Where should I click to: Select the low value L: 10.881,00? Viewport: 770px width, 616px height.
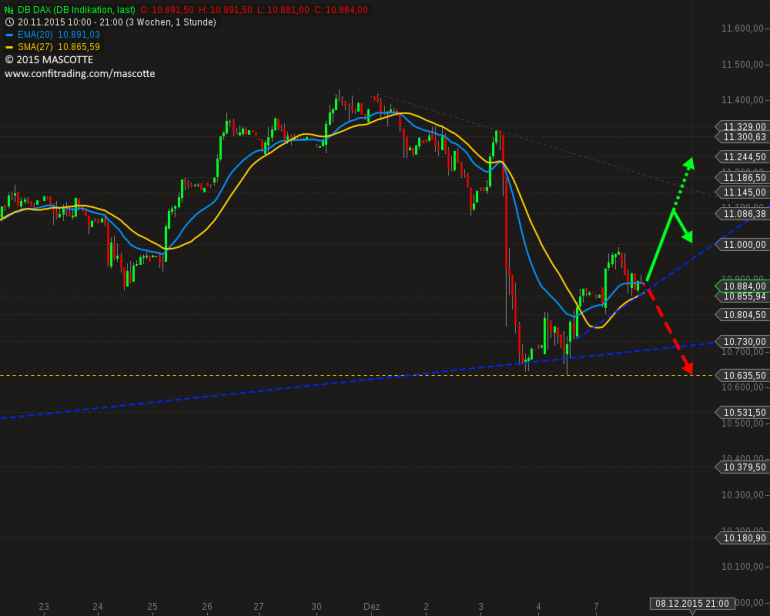click(284, 9)
